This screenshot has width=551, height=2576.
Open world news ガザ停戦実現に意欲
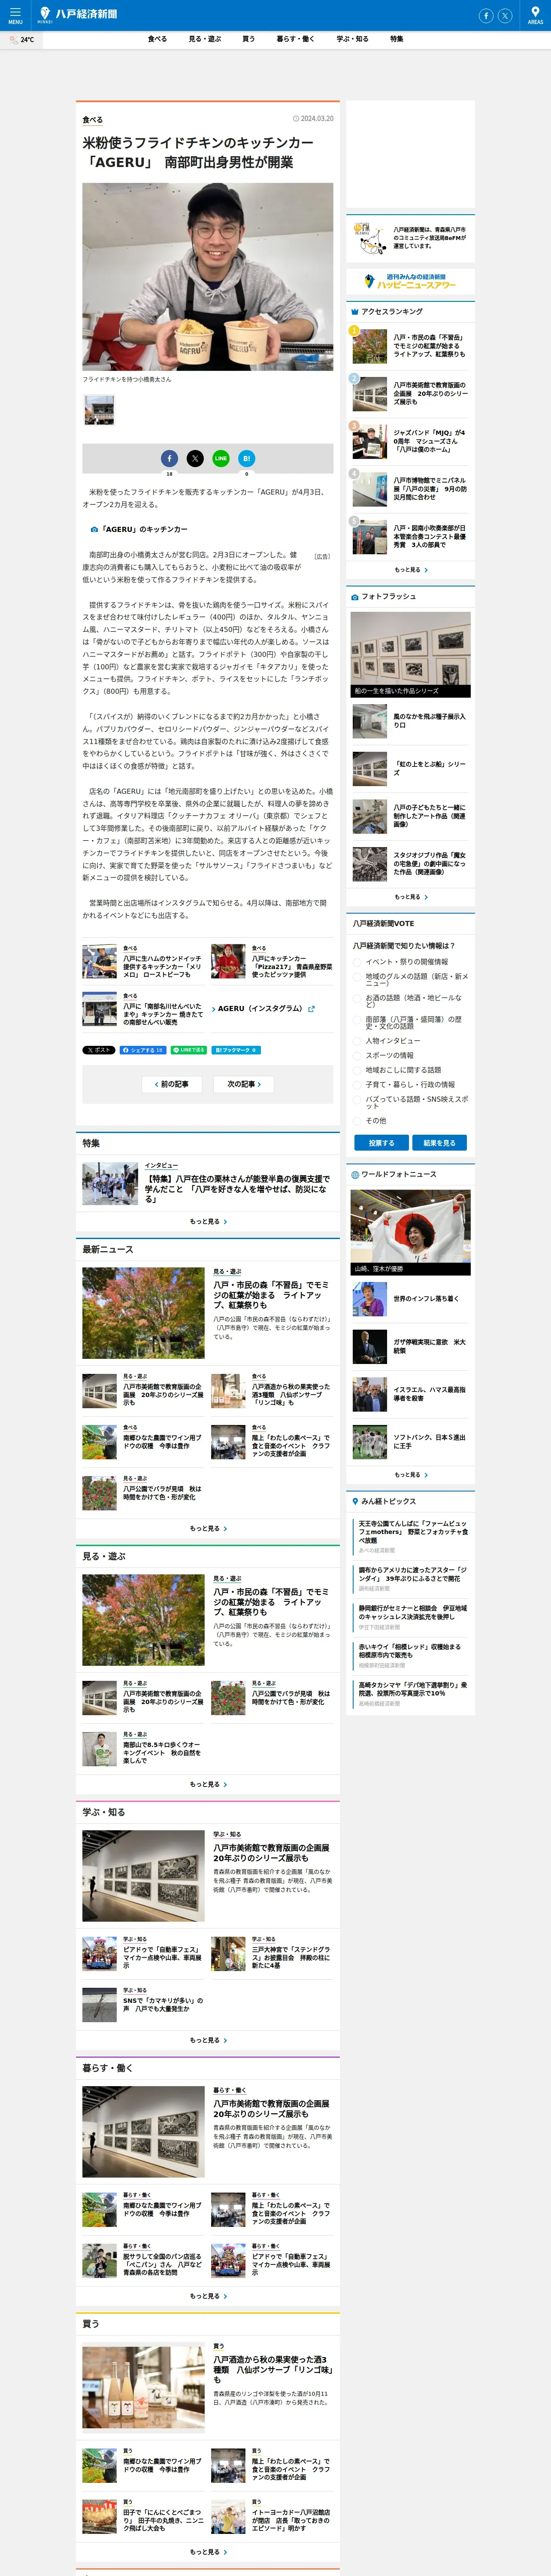[x=411, y=1346]
